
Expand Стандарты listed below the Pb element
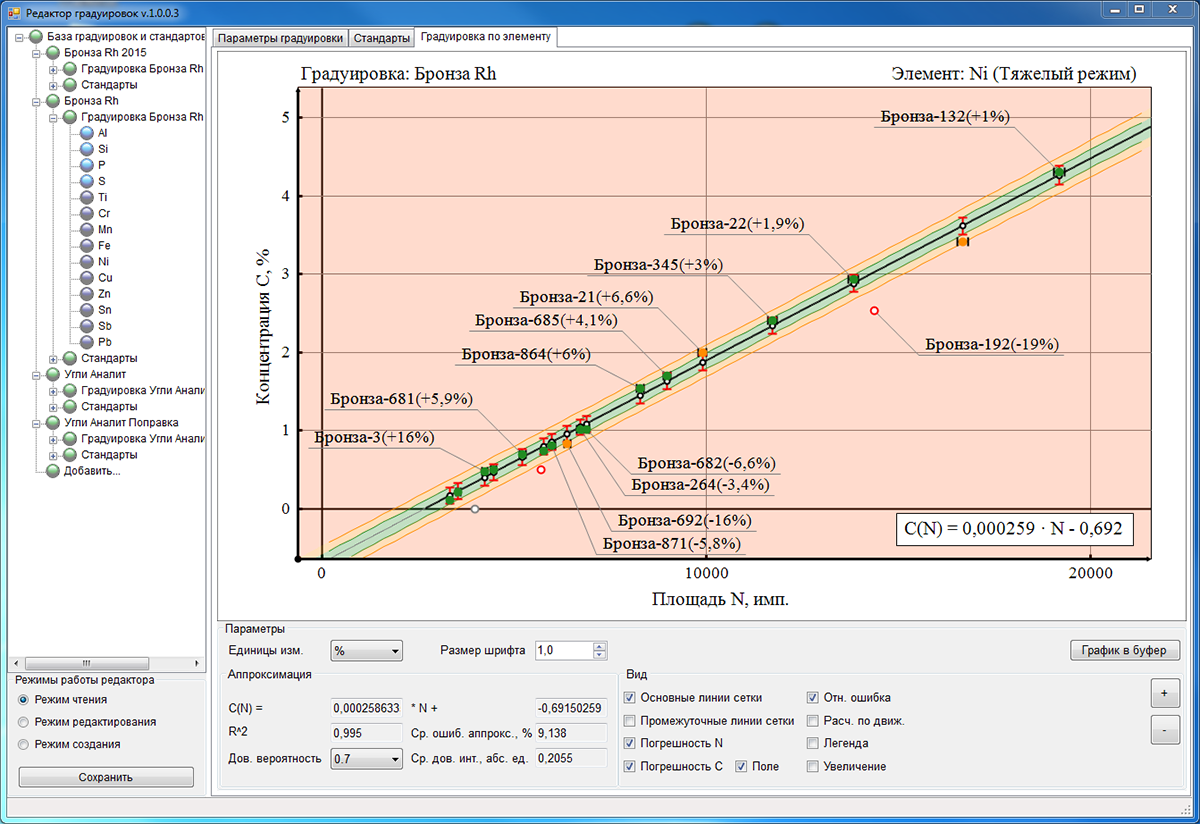(54, 358)
